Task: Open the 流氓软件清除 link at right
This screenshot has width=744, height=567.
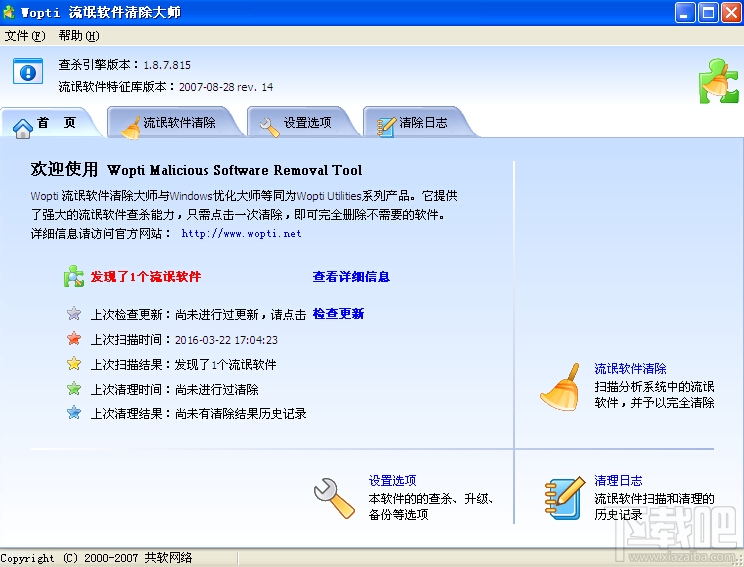Action: [x=630, y=368]
